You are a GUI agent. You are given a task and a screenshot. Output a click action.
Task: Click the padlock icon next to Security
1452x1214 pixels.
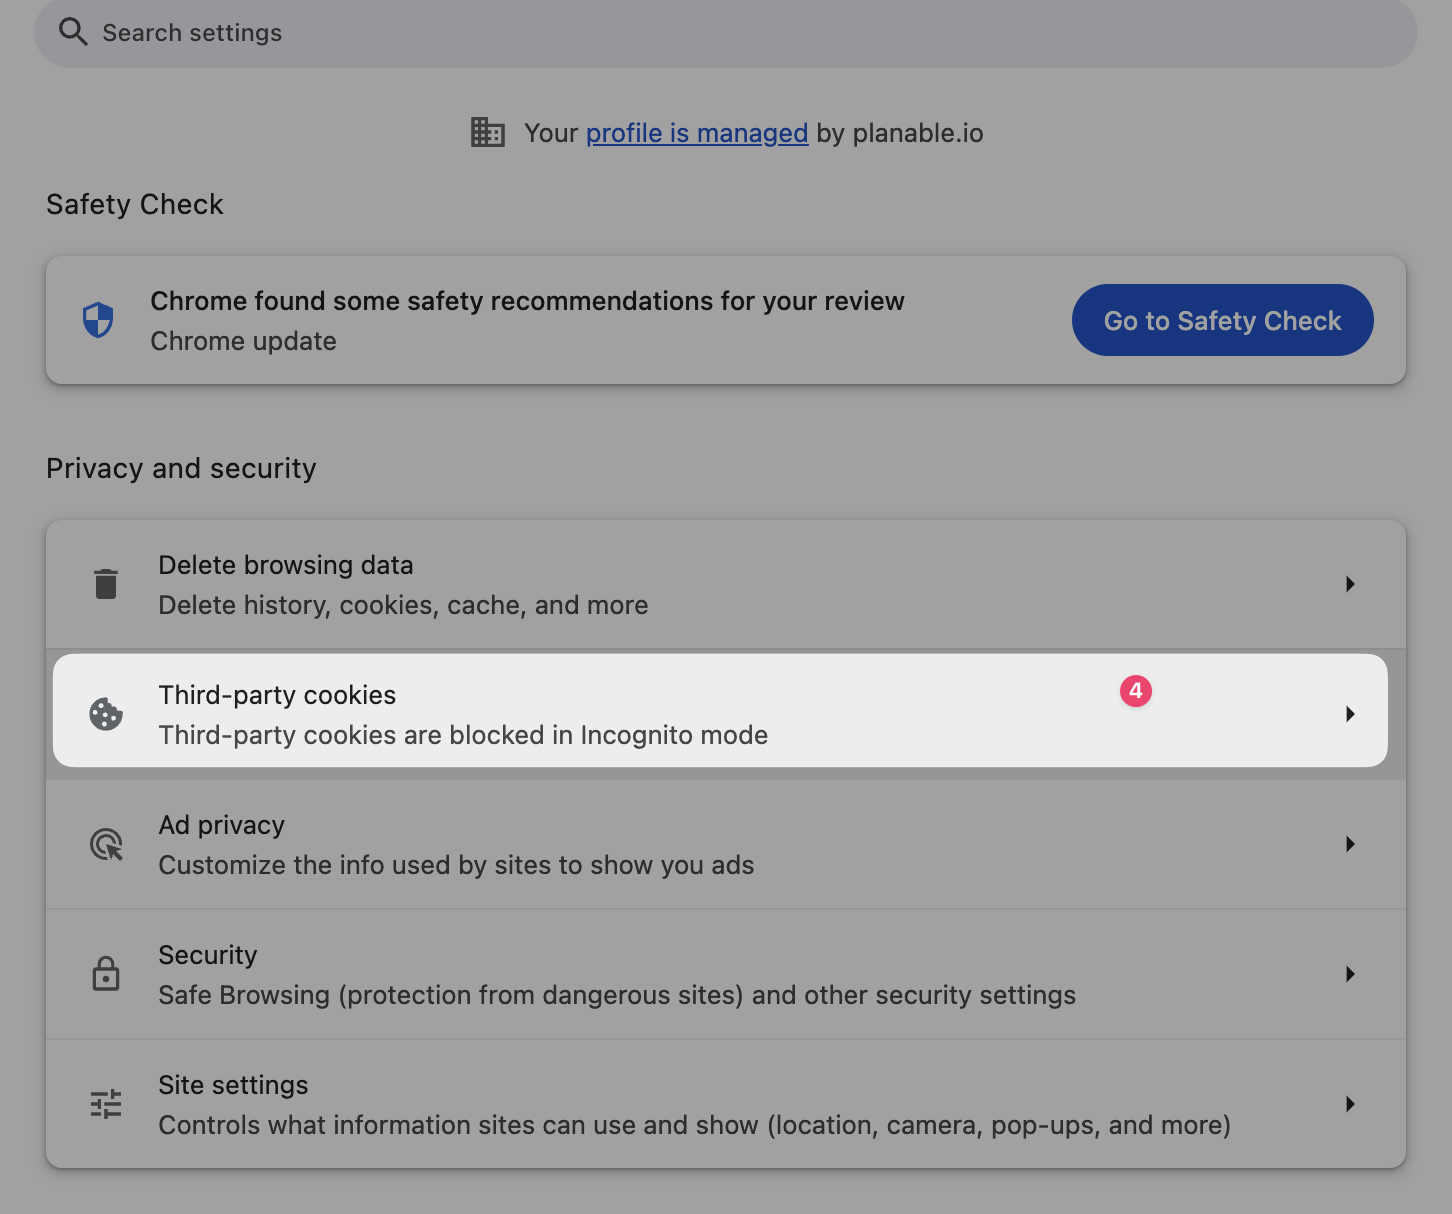click(x=106, y=974)
